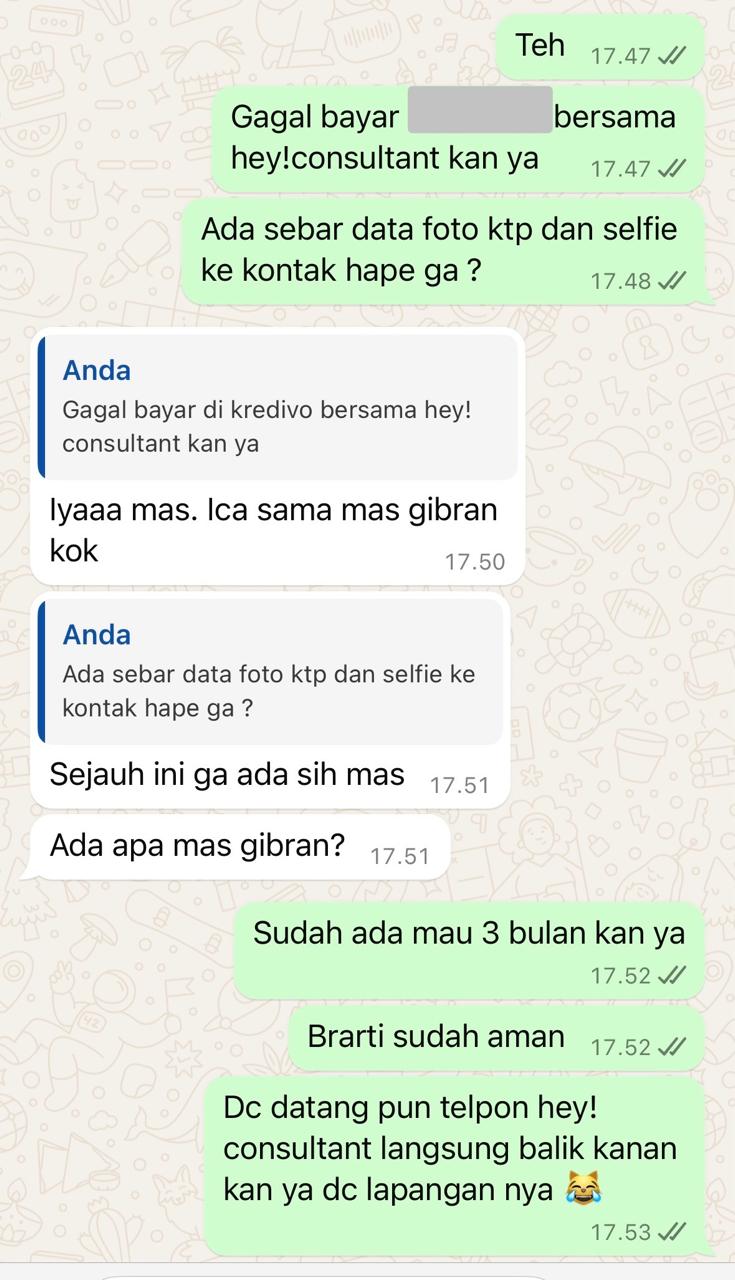Open quoted reply "Gagal bayar di kredivo bersama hey!"
The image size is (735, 1280).
tap(278, 407)
